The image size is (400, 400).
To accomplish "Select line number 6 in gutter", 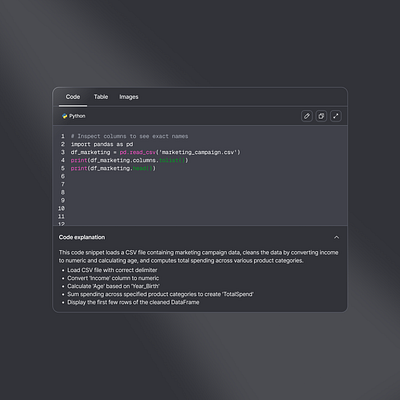I will 63,176.
